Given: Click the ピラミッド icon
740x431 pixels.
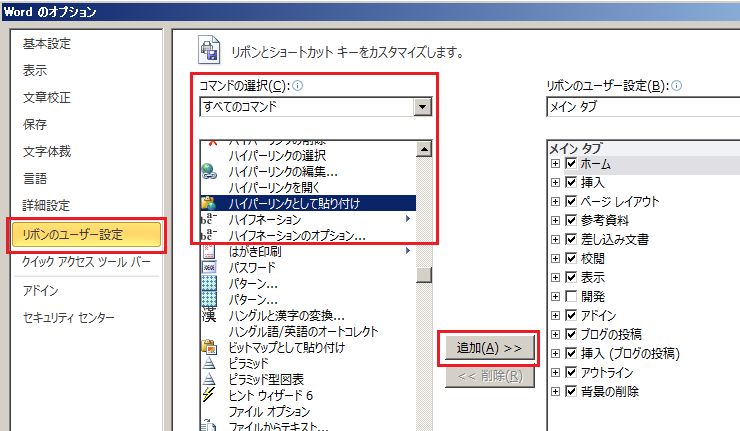Looking at the screenshot, I should tap(209, 363).
